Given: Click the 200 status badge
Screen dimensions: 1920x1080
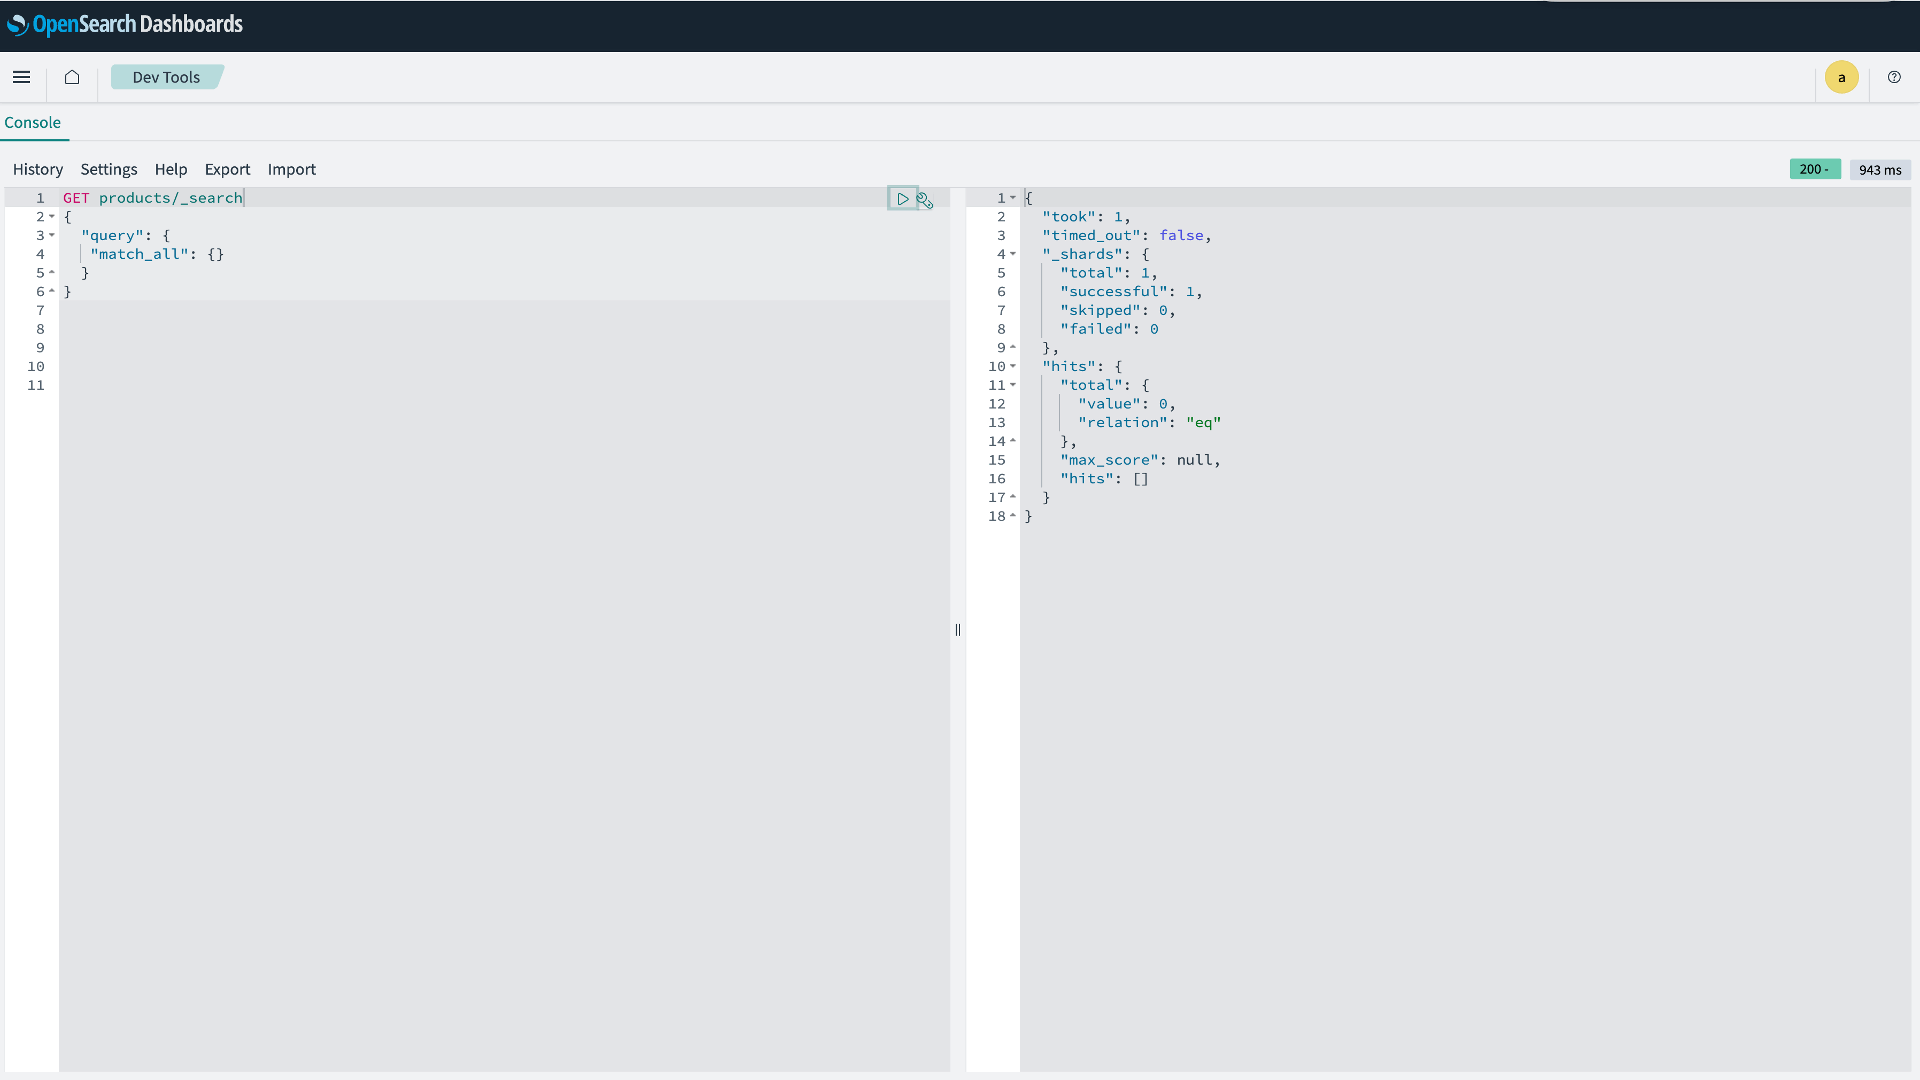Looking at the screenshot, I should pyautogui.click(x=1814, y=169).
